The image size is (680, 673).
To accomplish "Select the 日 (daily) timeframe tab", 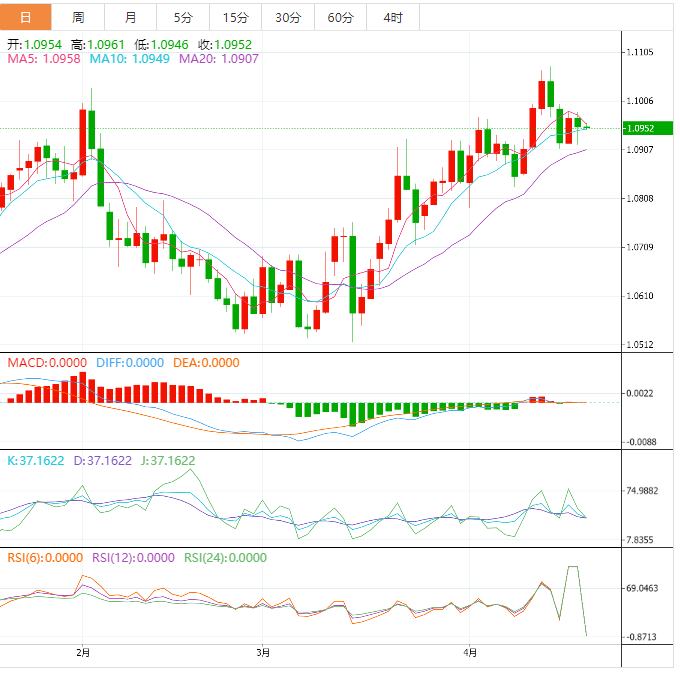I will pos(25,18).
